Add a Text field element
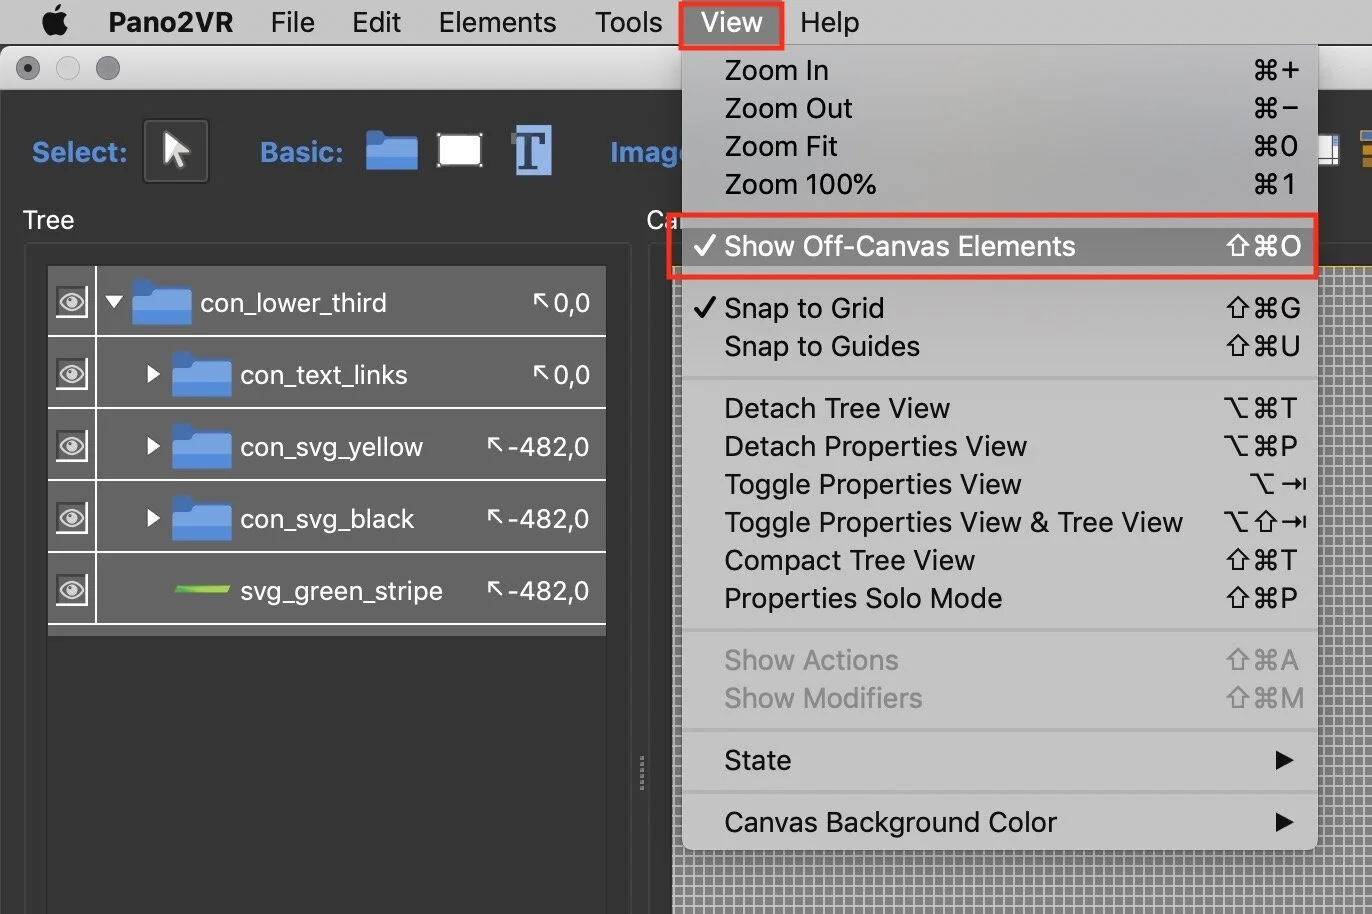Image resolution: width=1372 pixels, height=914 pixels. [x=531, y=151]
